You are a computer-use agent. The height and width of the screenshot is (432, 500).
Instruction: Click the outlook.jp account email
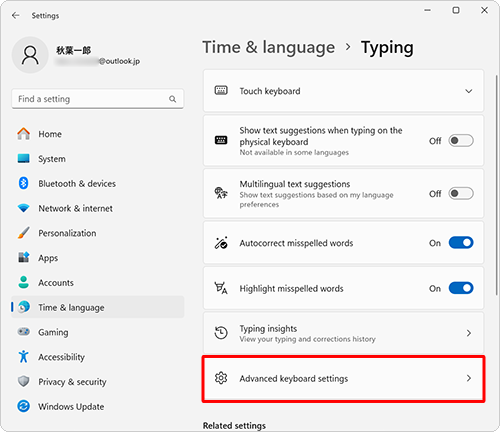click(x=98, y=61)
